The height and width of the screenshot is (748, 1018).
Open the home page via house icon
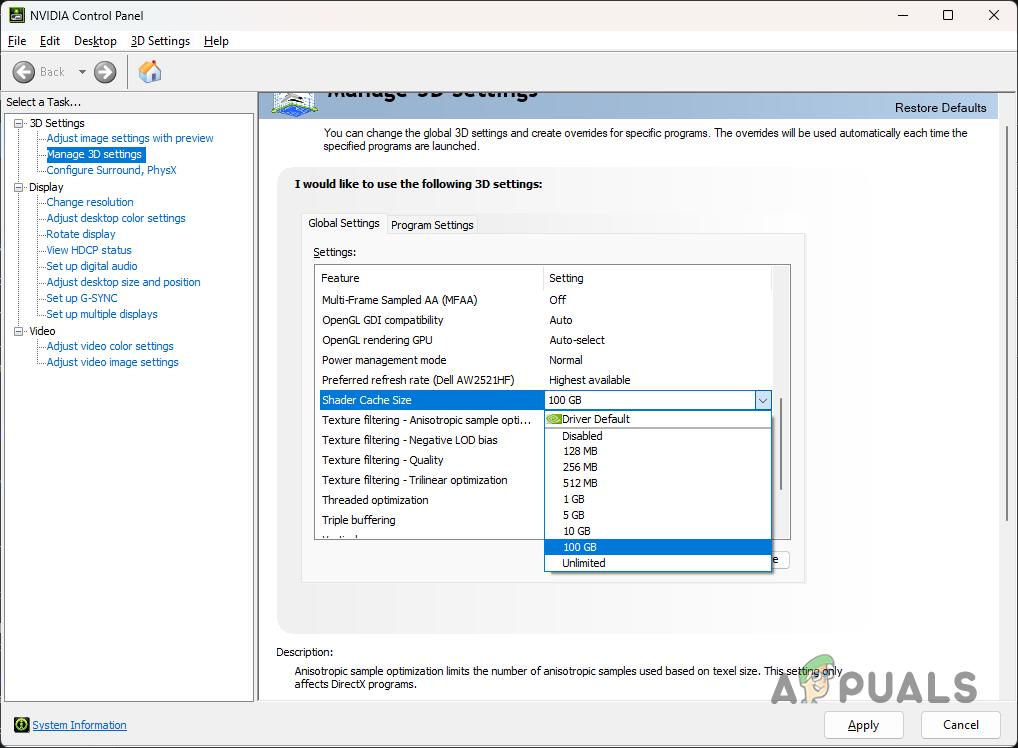pyautogui.click(x=151, y=71)
